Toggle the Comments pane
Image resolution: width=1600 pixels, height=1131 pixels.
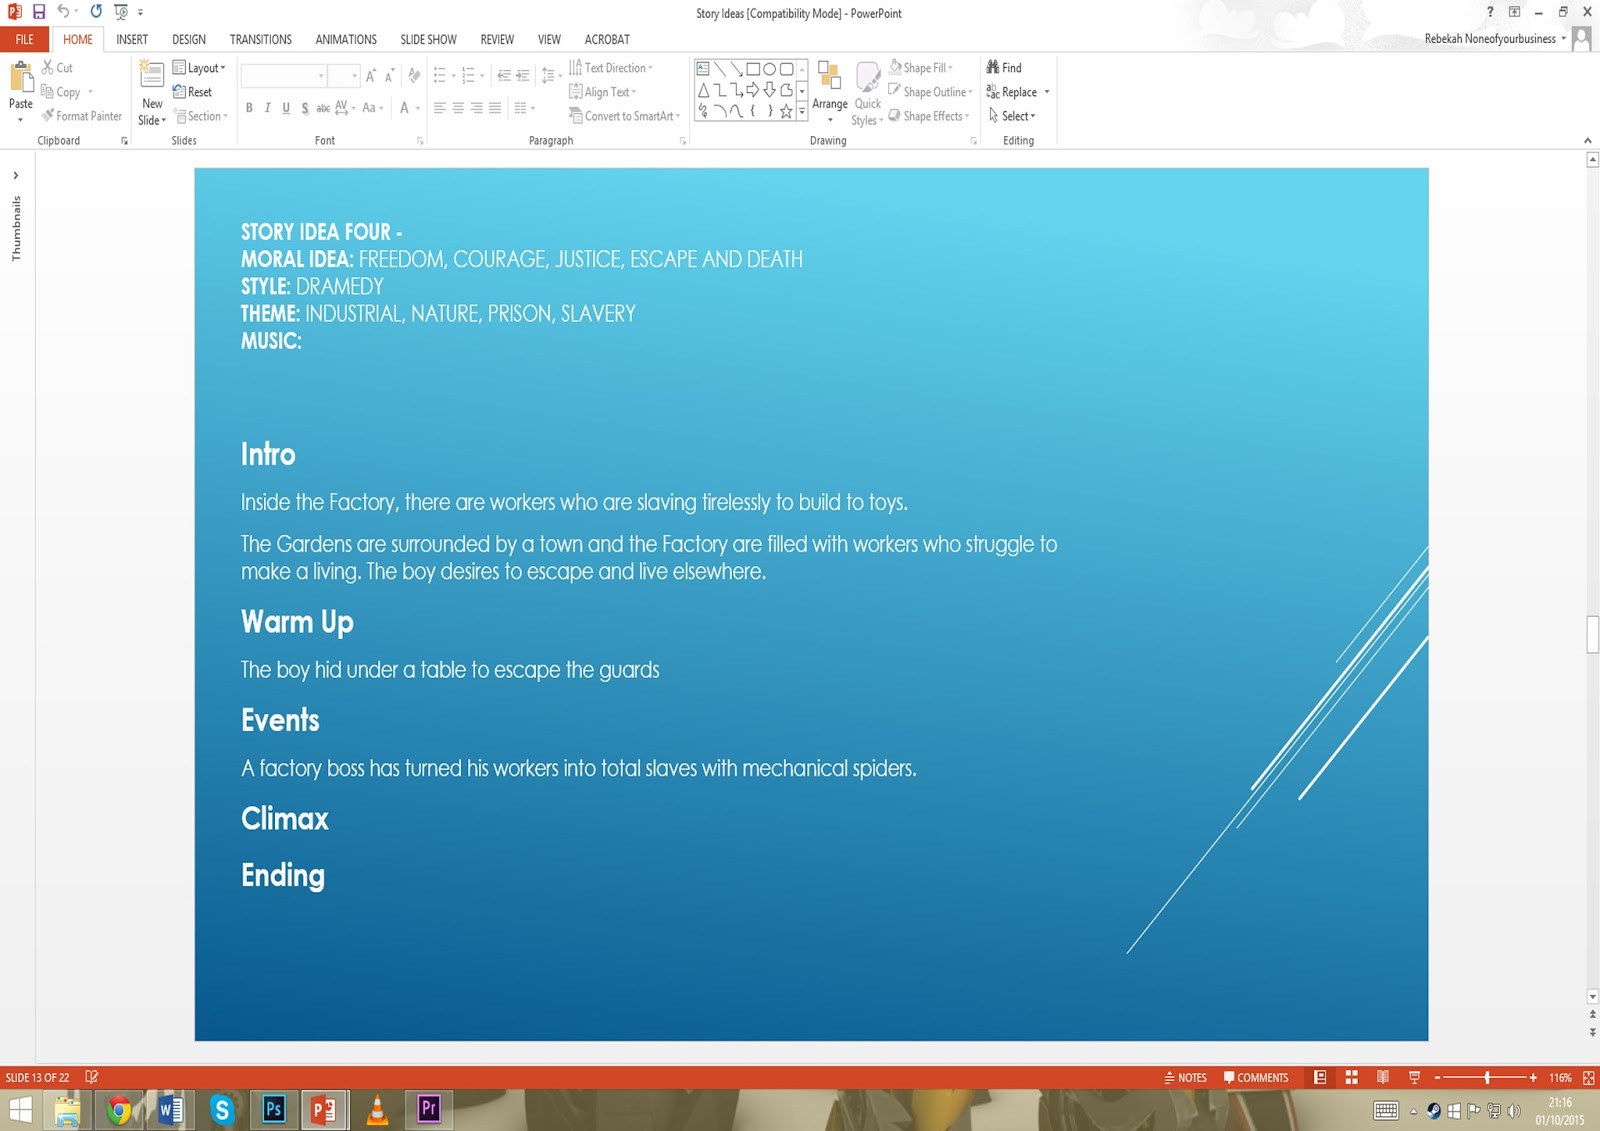click(1256, 1077)
